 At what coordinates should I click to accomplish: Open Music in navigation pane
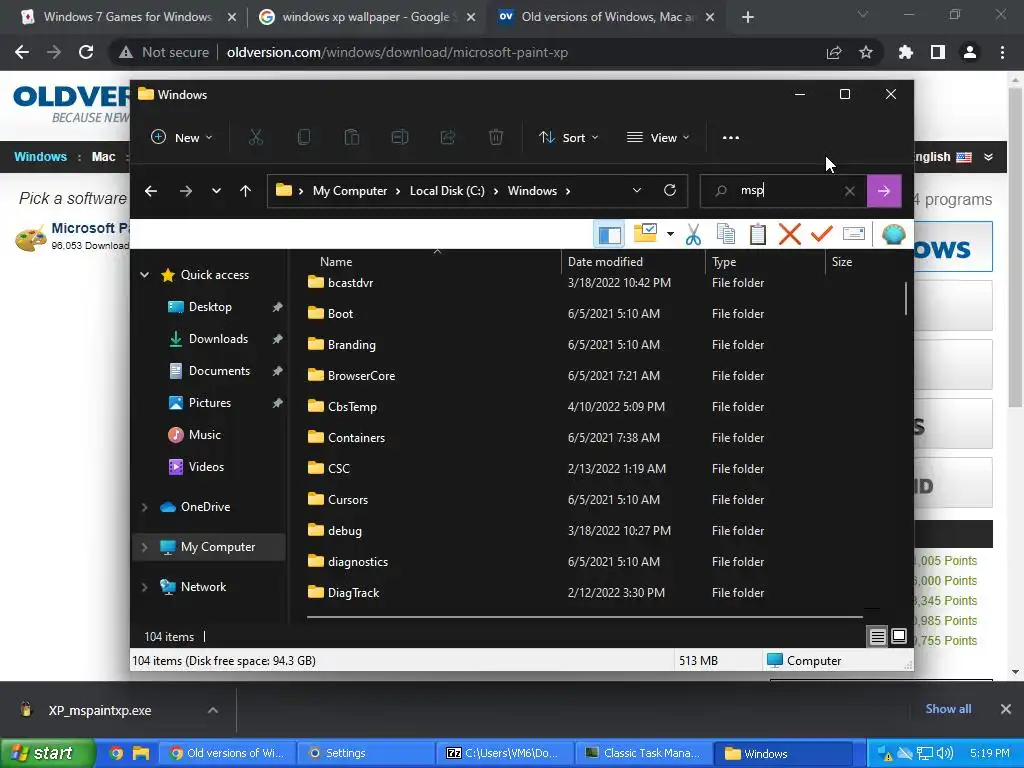click(204, 435)
